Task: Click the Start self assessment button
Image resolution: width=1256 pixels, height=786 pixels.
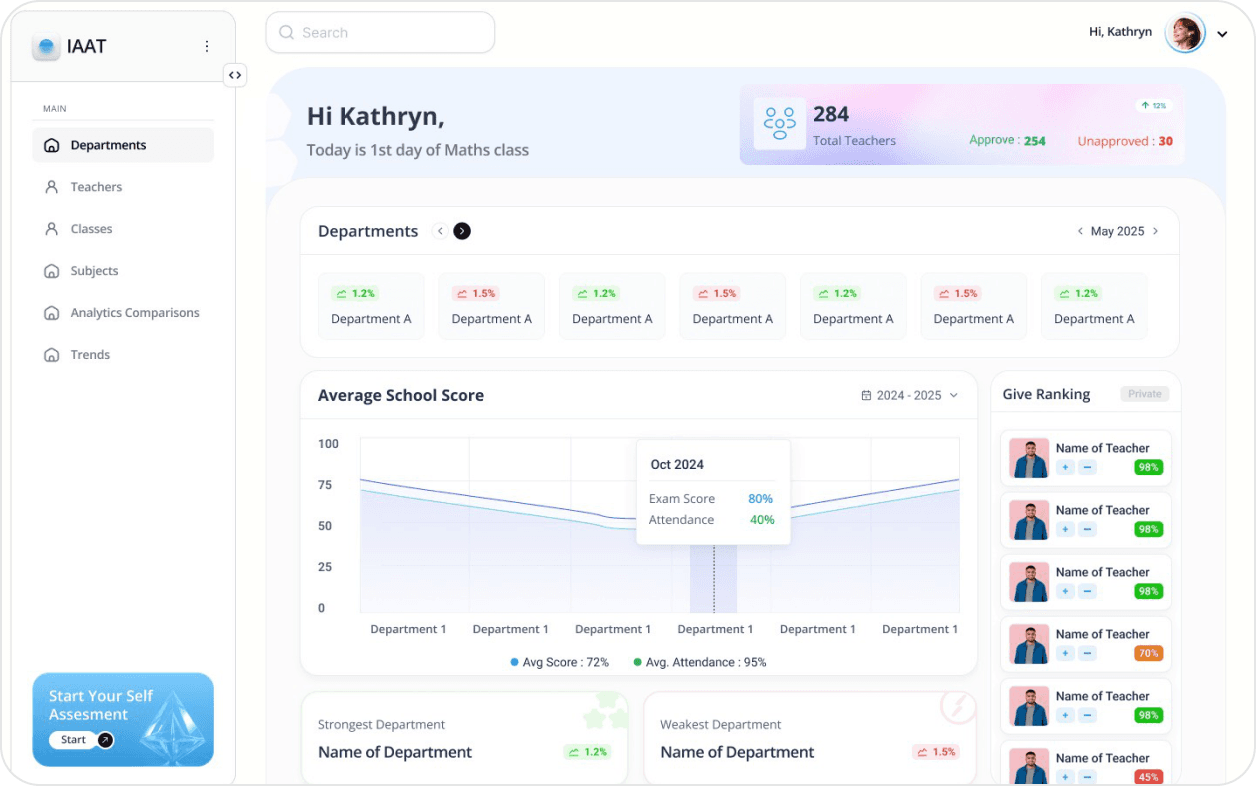Action: 82,740
